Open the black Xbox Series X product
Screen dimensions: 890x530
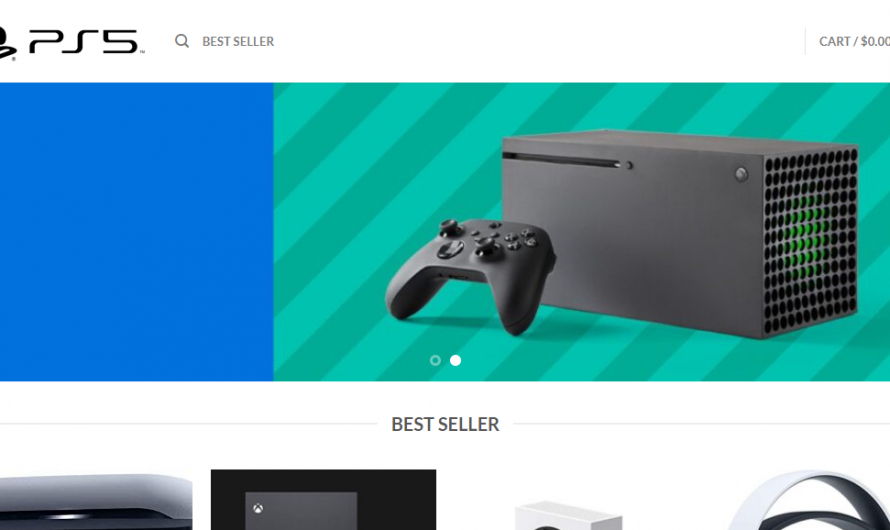click(x=324, y=499)
